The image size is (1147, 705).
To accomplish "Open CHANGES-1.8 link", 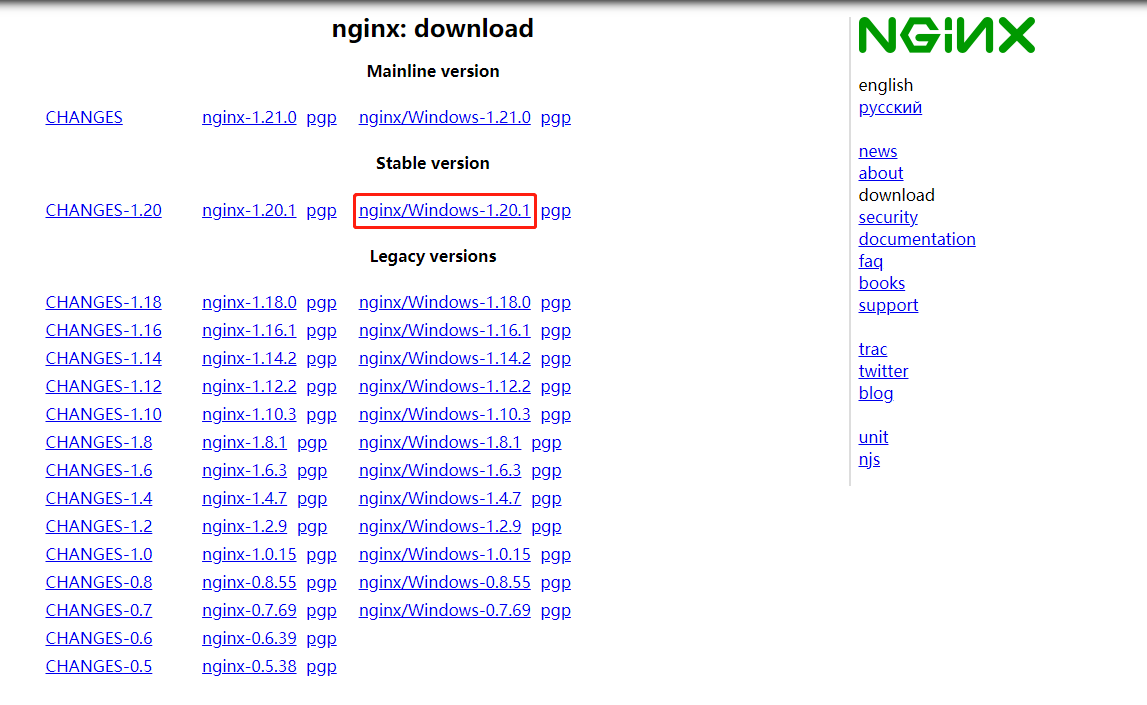I will (99, 442).
